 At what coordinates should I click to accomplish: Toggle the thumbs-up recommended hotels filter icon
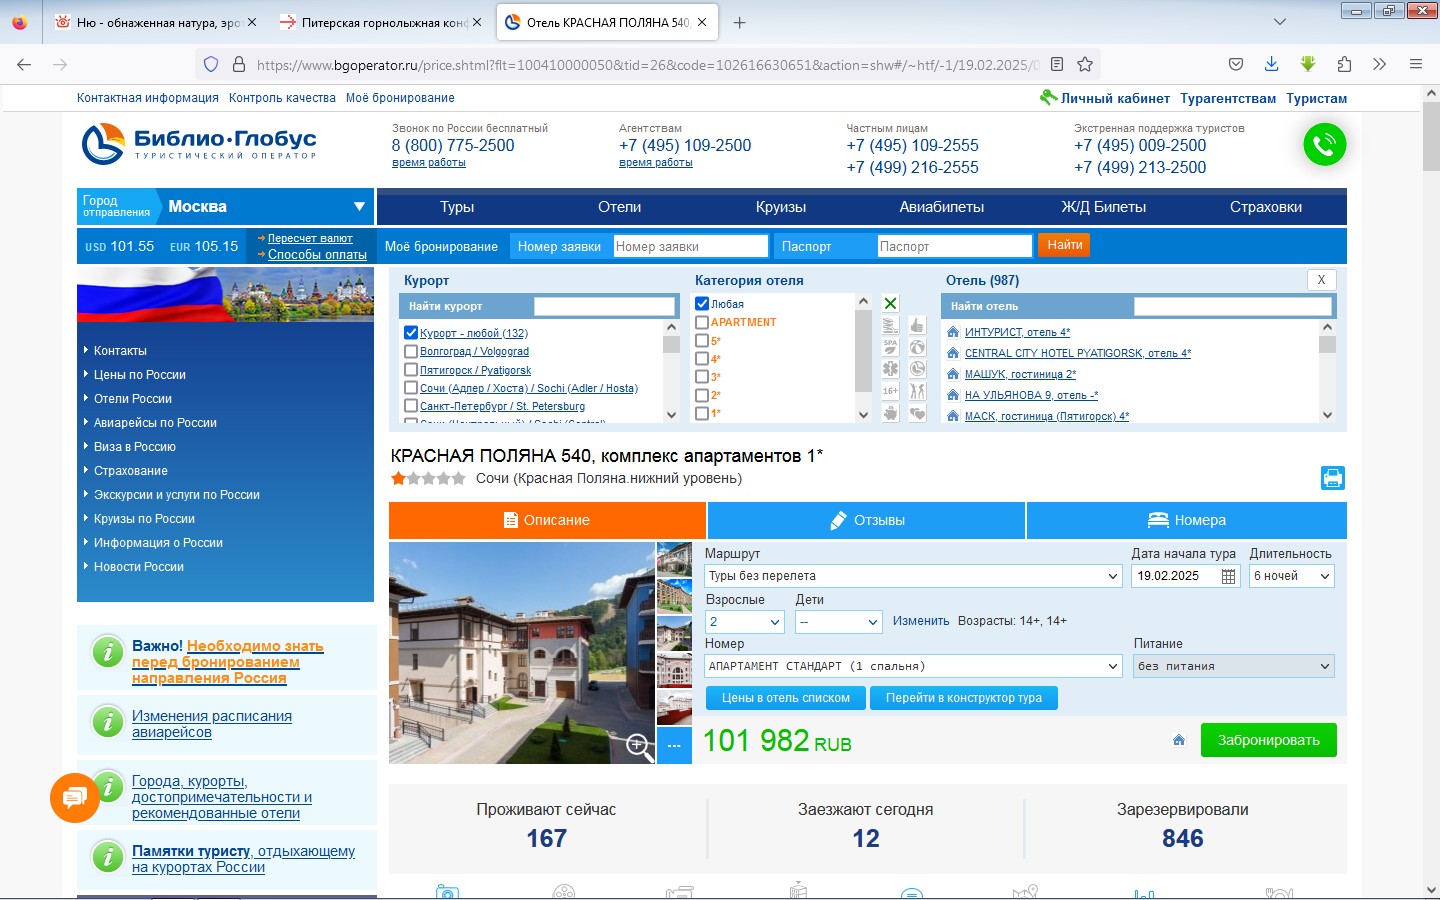tap(917, 325)
